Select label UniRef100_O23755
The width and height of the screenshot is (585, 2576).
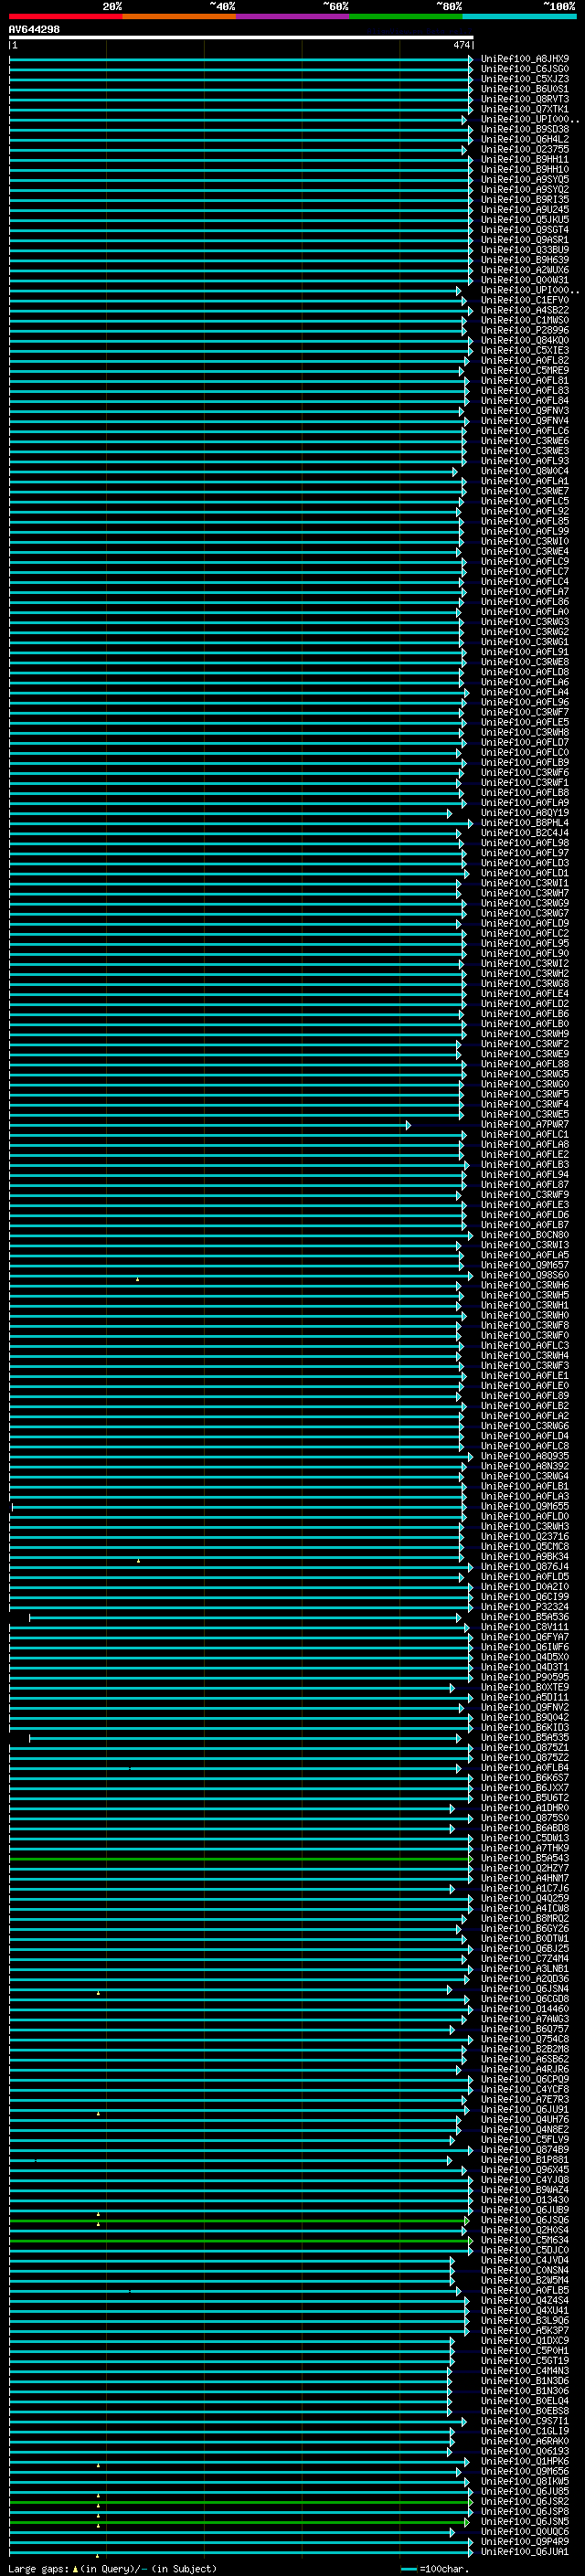[525, 149]
